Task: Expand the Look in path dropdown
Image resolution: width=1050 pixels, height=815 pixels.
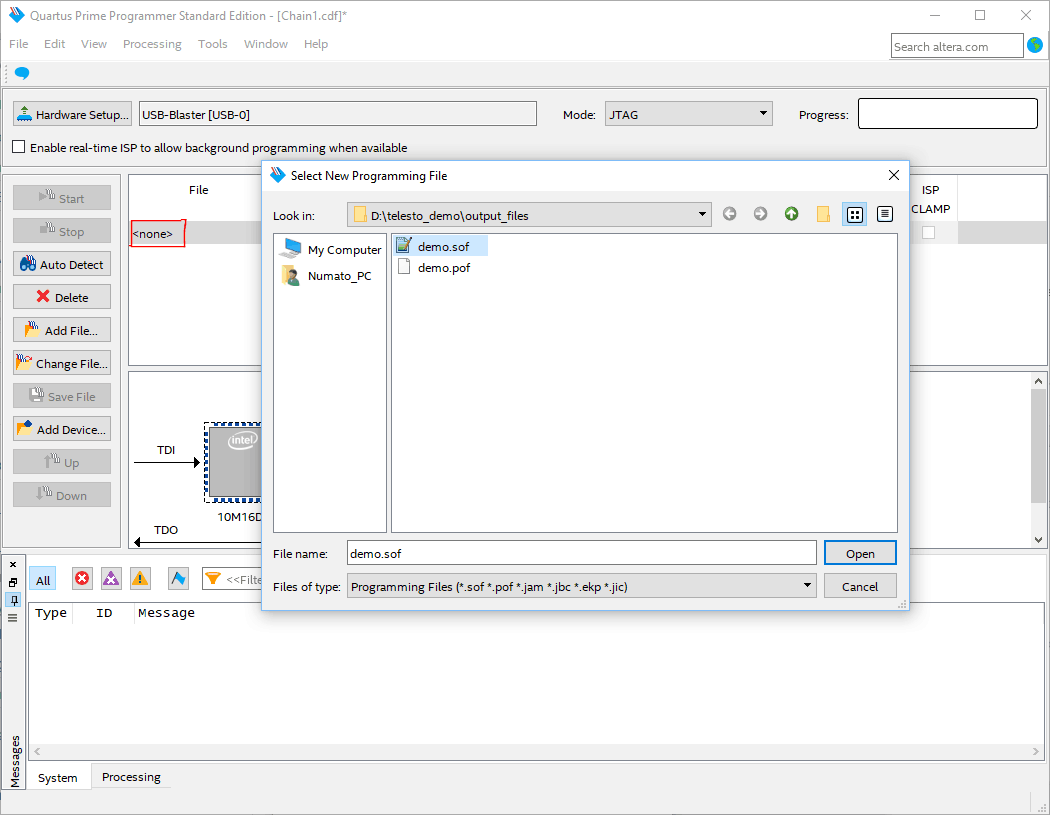Action: 703,215
